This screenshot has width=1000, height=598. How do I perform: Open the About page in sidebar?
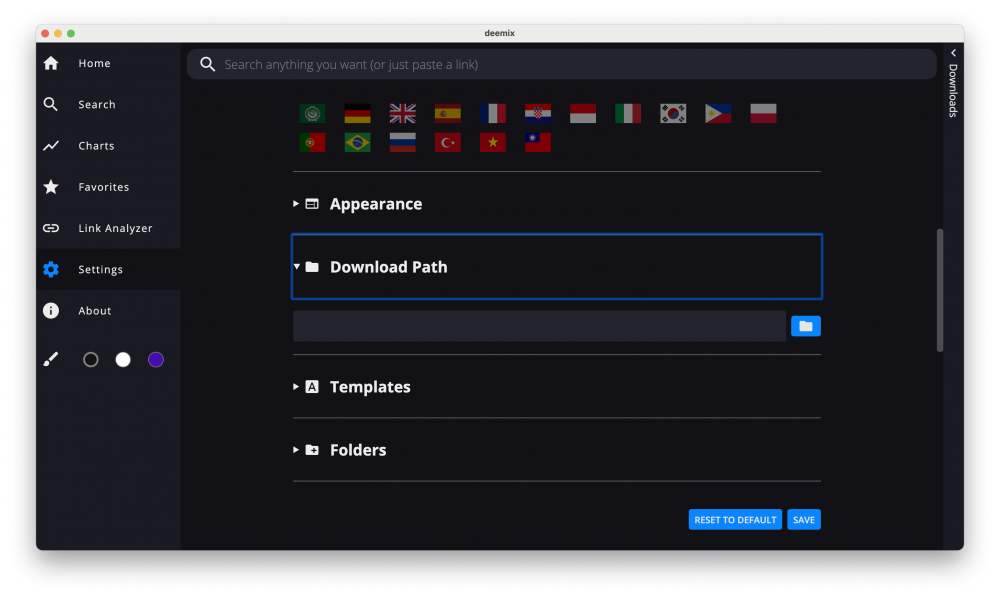94,311
